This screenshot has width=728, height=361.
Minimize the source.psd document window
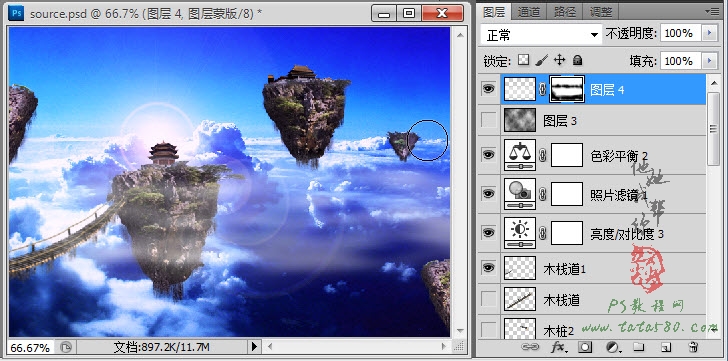(384, 13)
